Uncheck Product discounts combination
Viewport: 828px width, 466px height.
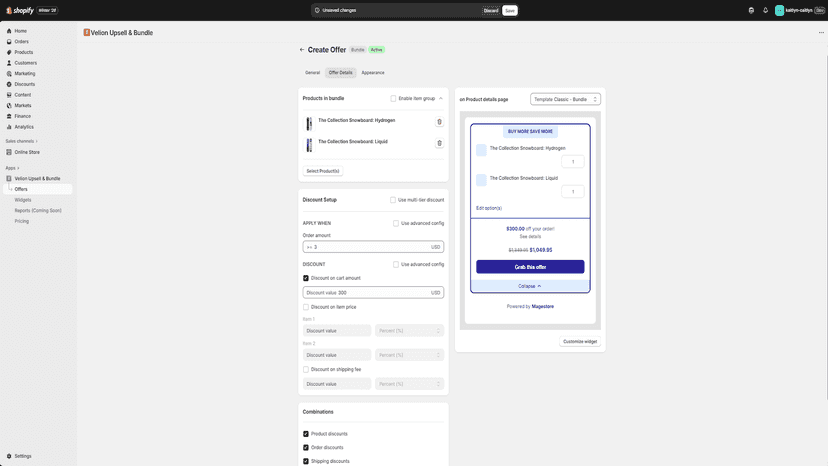point(306,434)
